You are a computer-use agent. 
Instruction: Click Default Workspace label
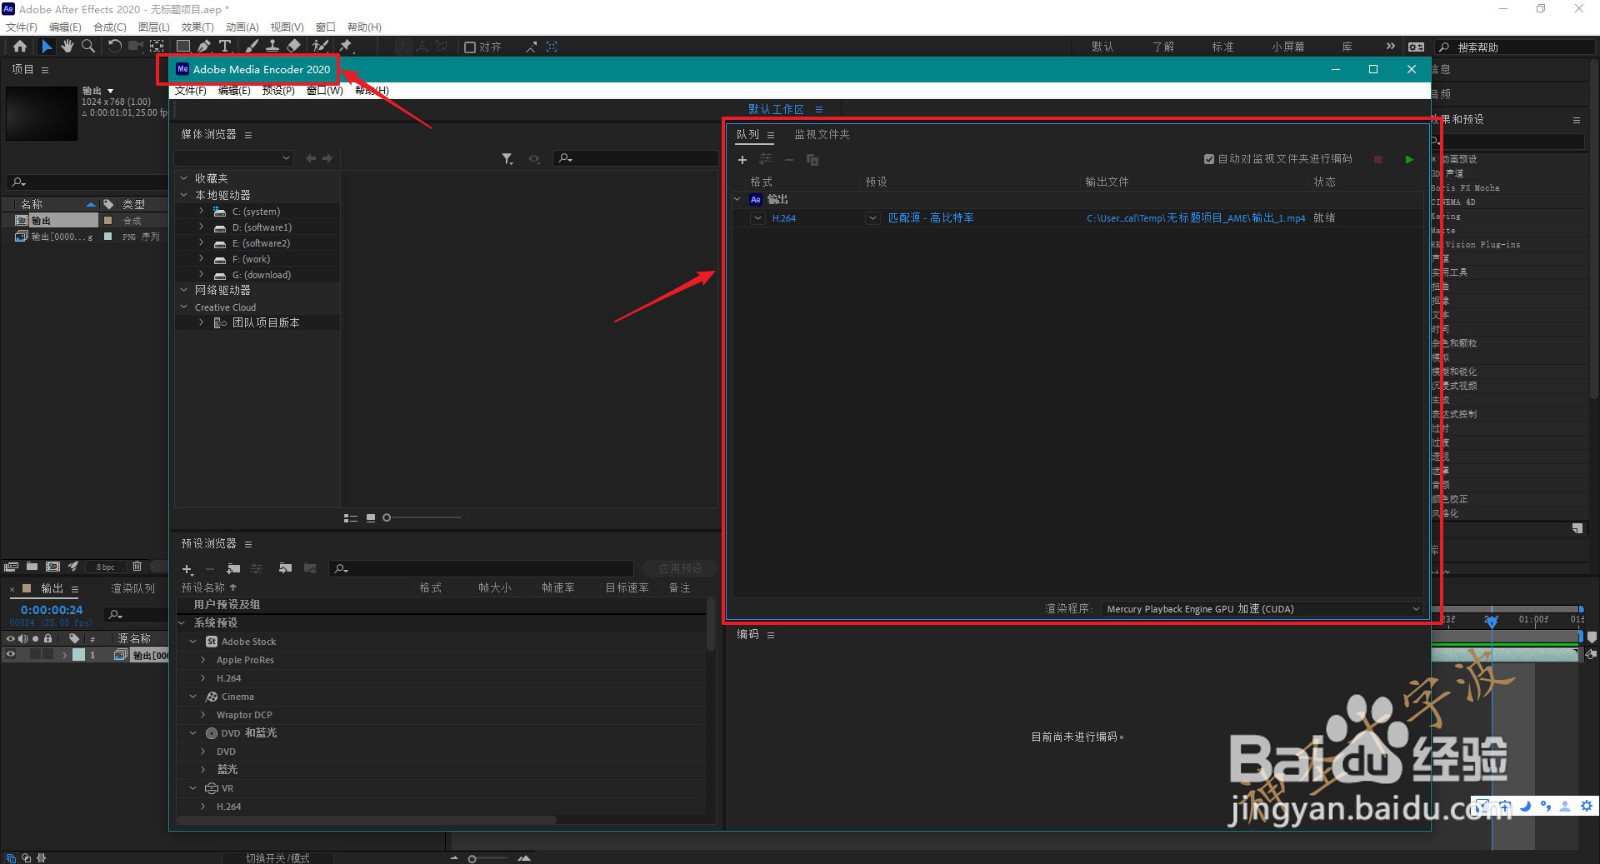pos(776,109)
